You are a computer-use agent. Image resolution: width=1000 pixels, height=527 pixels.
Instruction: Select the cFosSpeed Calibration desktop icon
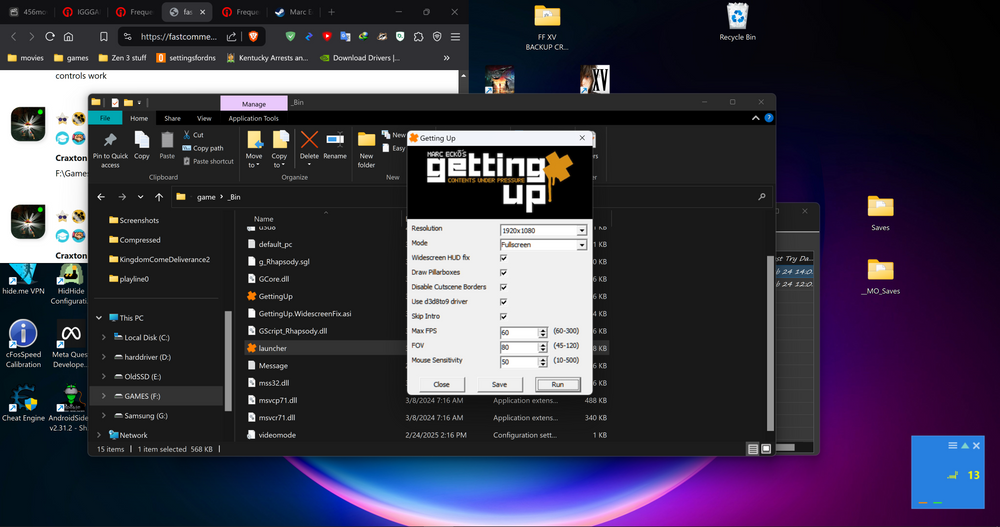tap(24, 344)
